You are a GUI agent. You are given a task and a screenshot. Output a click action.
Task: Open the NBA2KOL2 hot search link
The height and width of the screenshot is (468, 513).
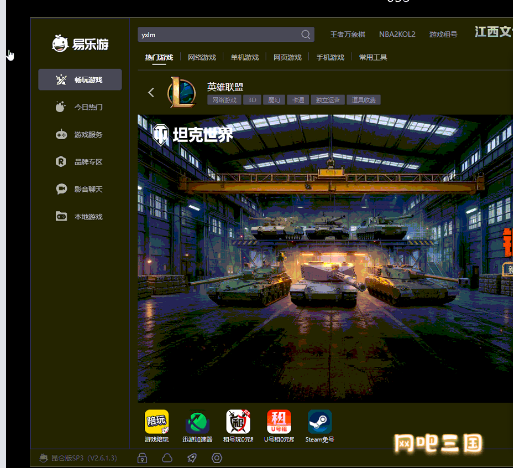[x=397, y=34]
